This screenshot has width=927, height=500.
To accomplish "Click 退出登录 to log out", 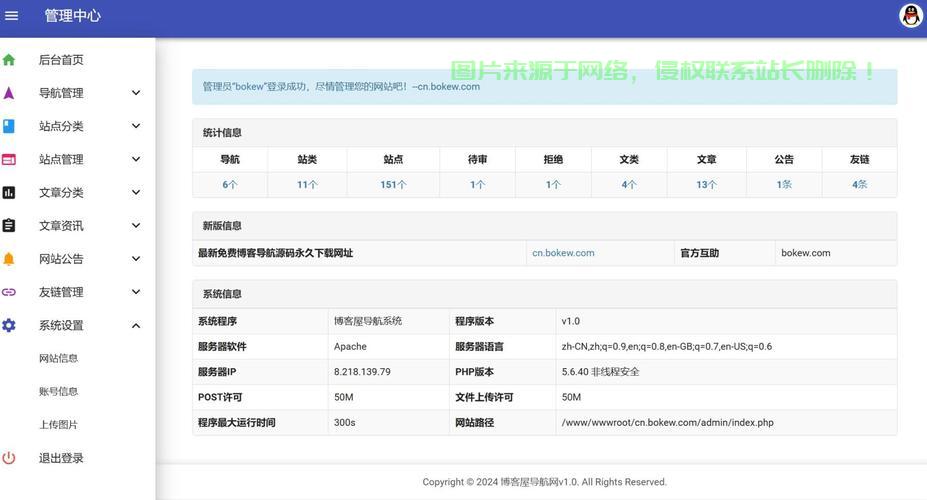I will [61, 457].
